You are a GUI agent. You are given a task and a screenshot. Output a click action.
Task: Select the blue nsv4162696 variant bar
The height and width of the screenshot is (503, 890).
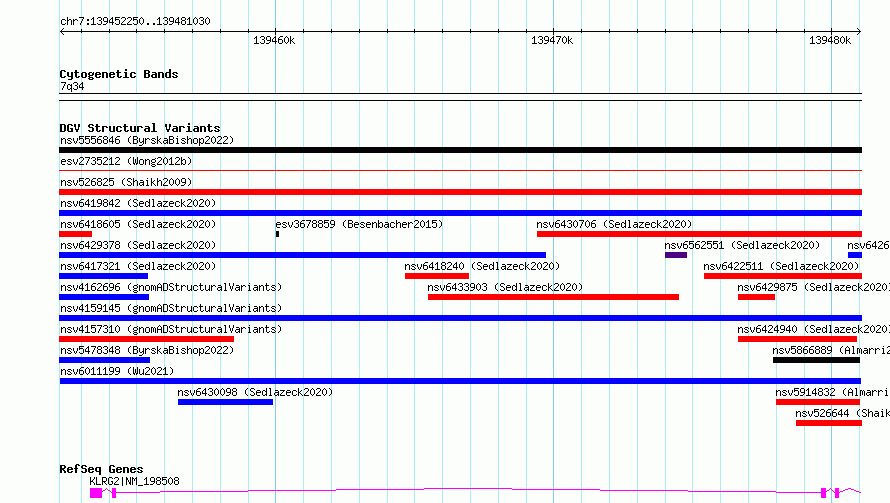[104, 297]
